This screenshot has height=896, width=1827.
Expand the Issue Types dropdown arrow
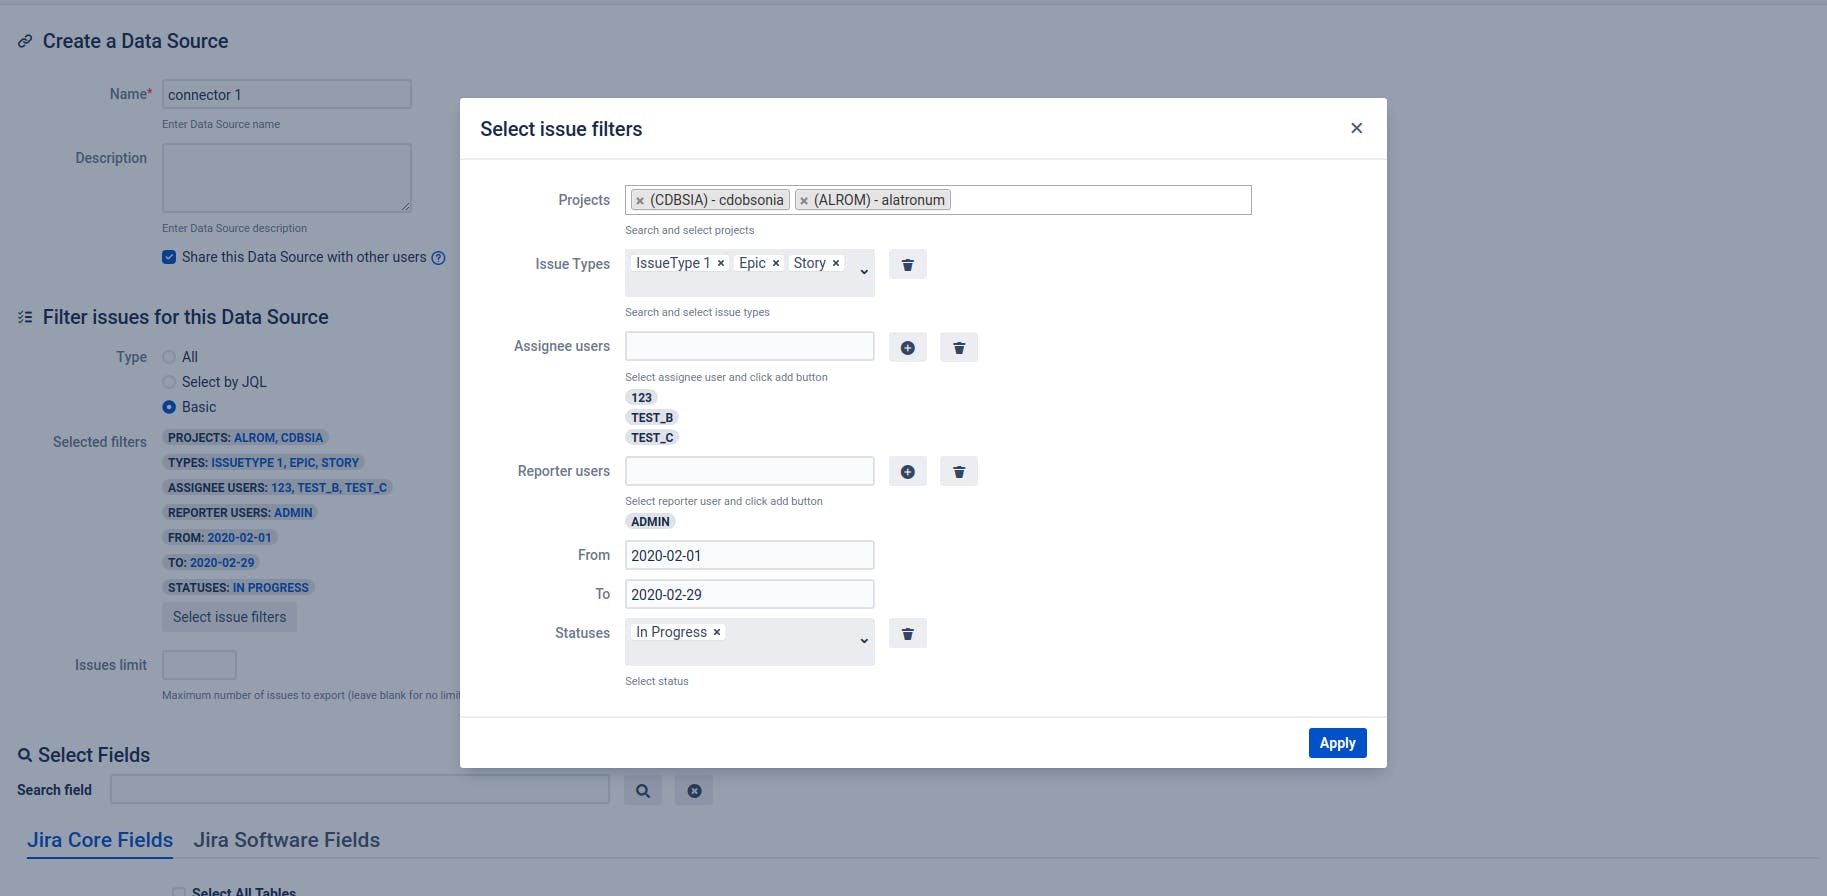coord(864,272)
